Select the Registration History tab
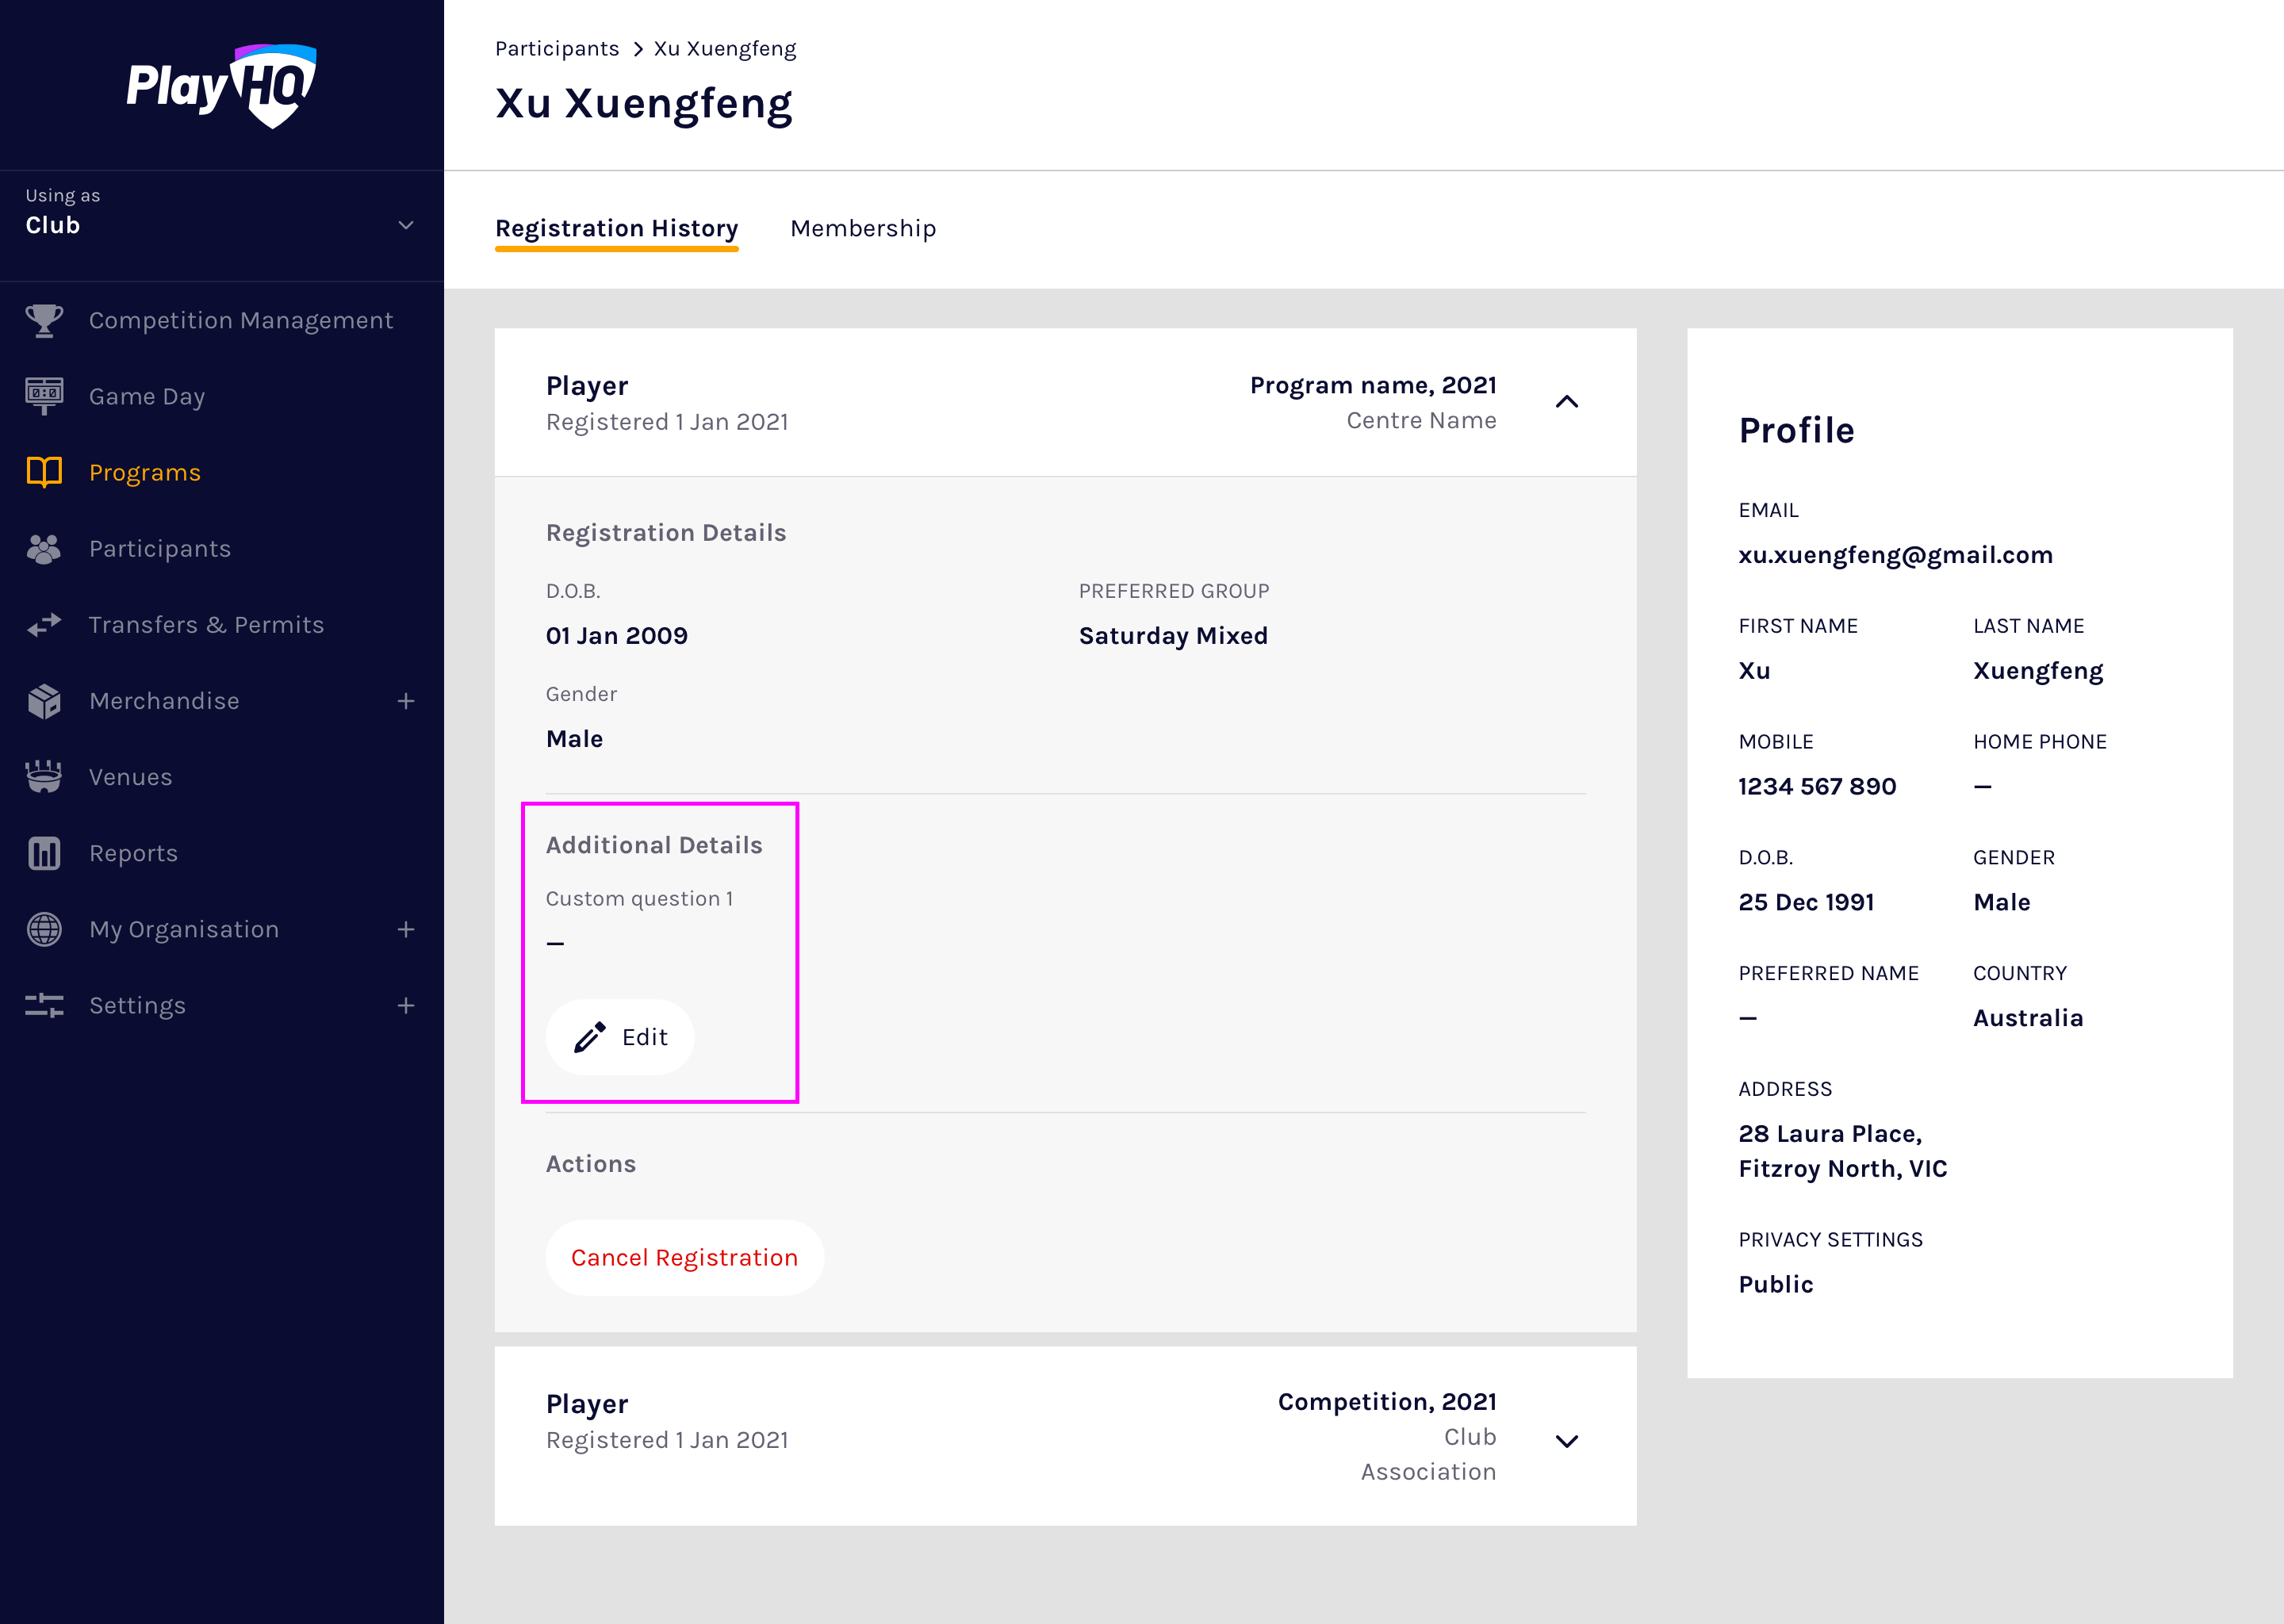This screenshot has height=1624, width=2284. pos(616,229)
